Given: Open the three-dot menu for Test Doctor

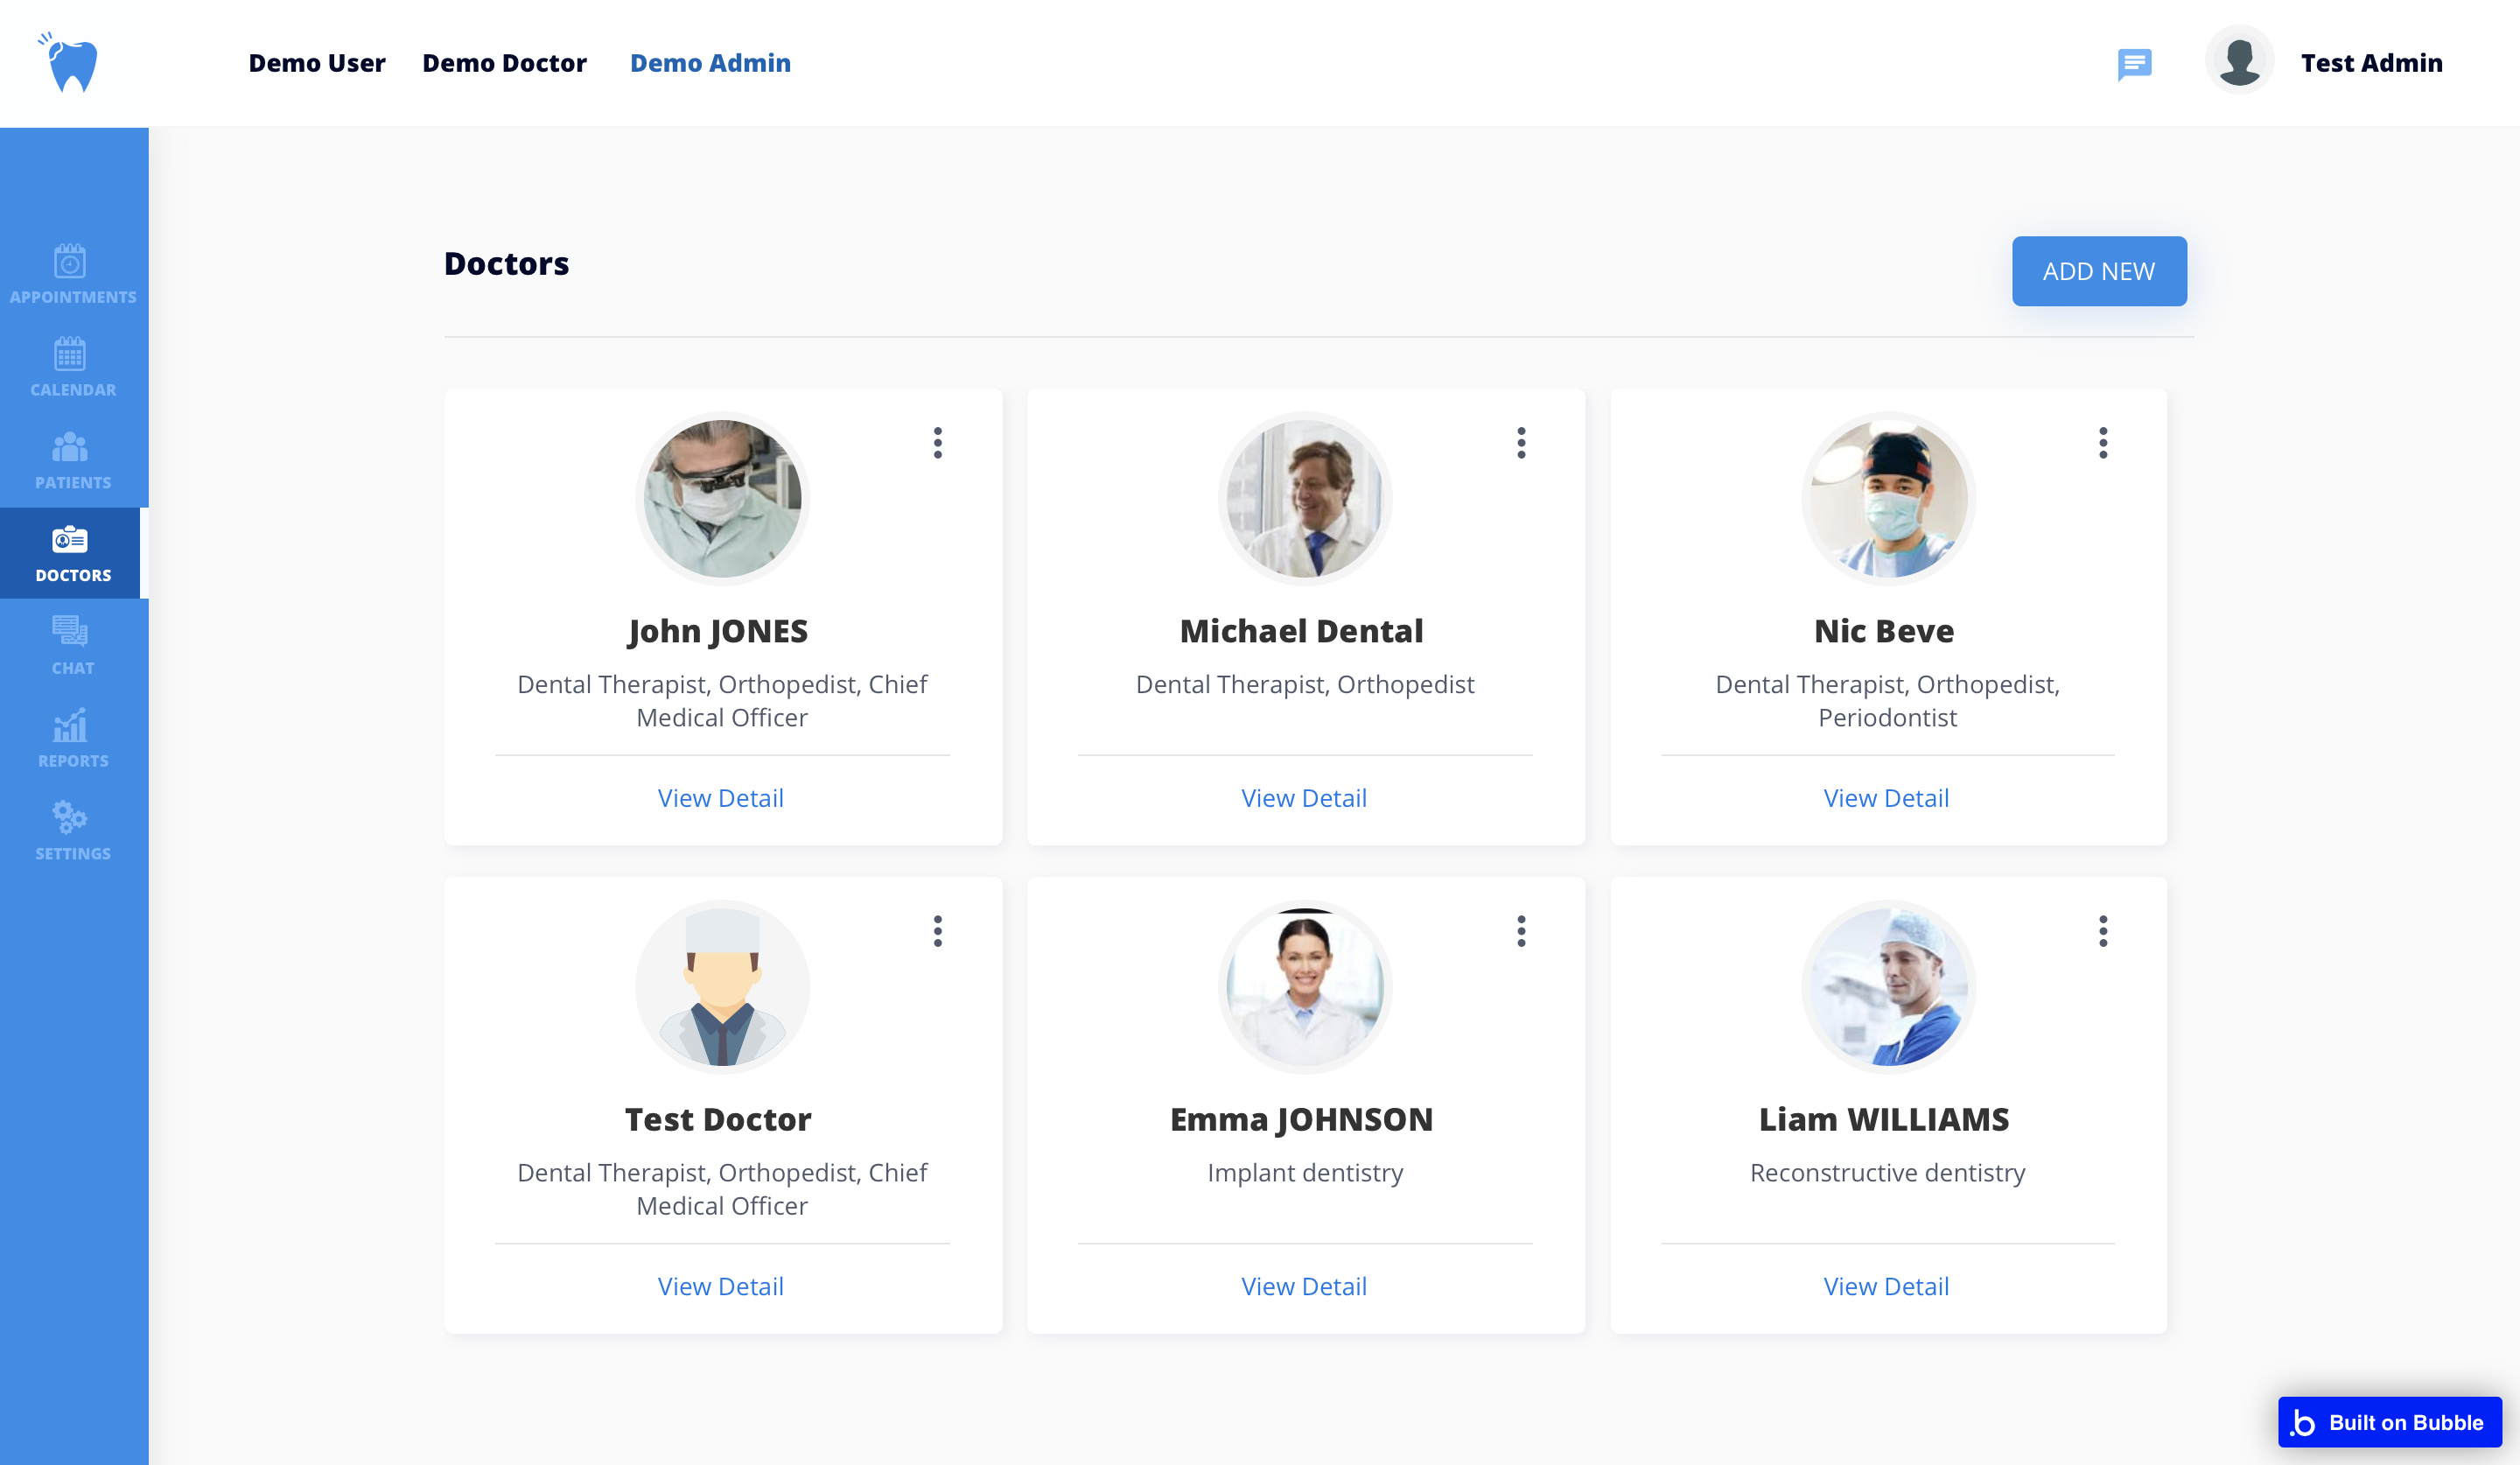Looking at the screenshot, I should (937, 931).
